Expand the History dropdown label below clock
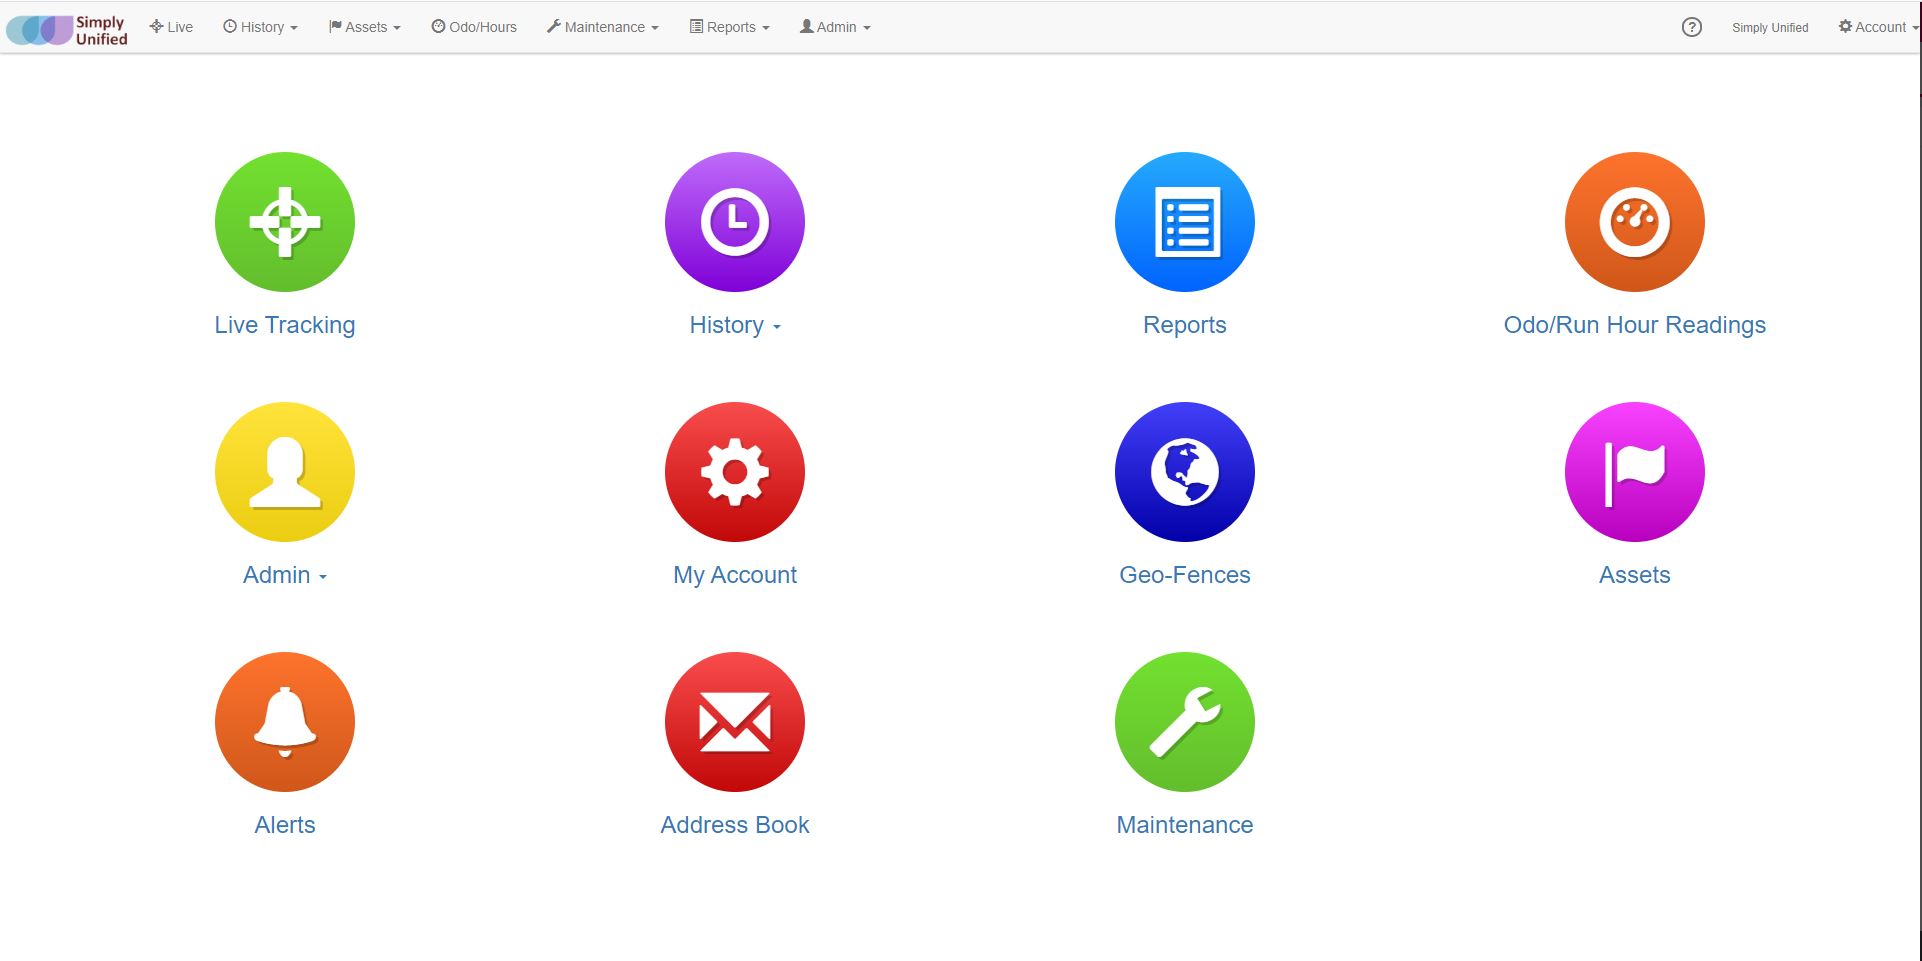This screenshot has width=1922, height=961. point(735,325)
